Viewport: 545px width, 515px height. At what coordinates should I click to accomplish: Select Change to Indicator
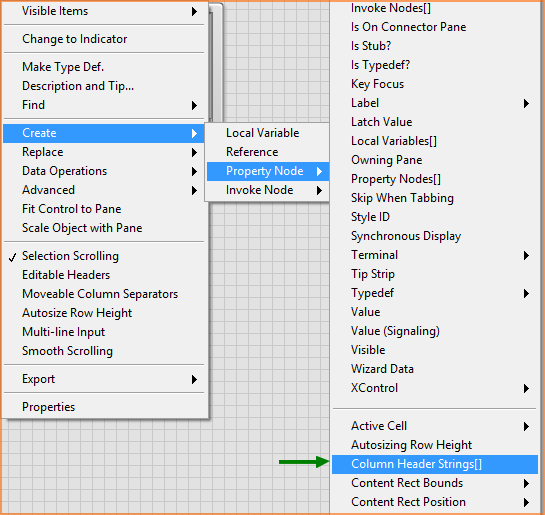pos(104,39)
